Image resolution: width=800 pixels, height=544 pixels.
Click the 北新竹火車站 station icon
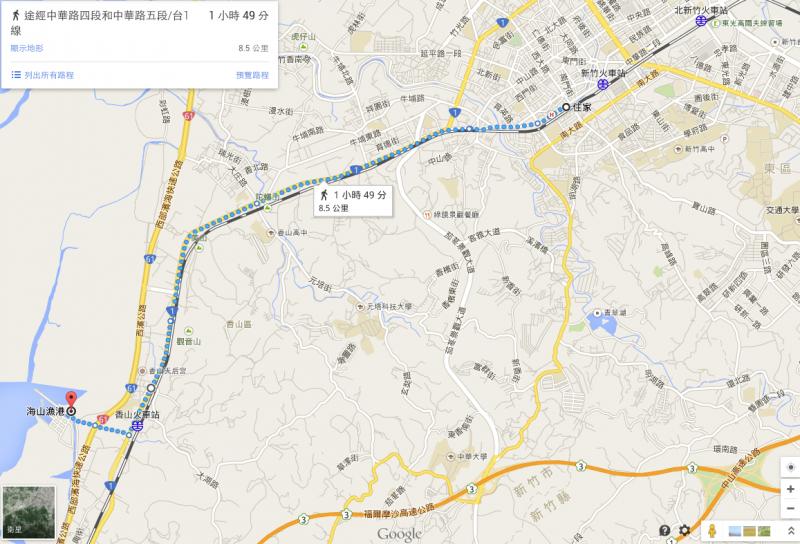point(703,20)
